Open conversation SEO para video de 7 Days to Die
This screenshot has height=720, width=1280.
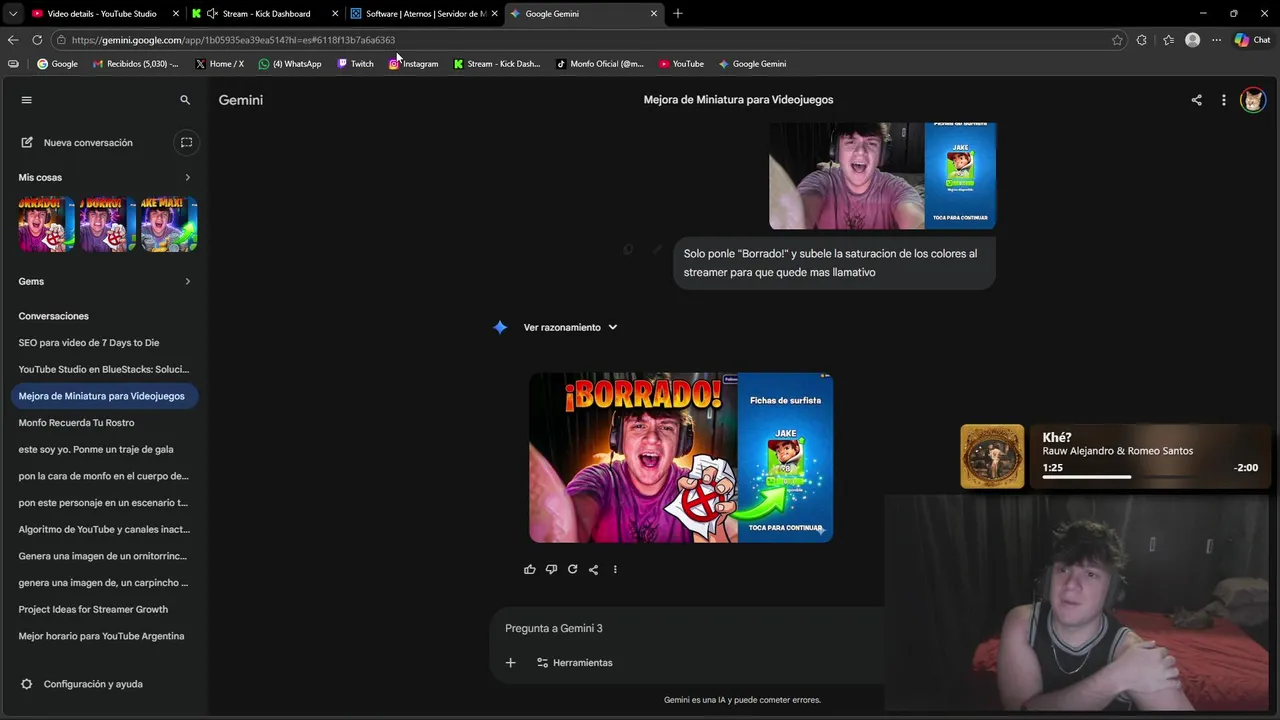(x=104, y=342)
